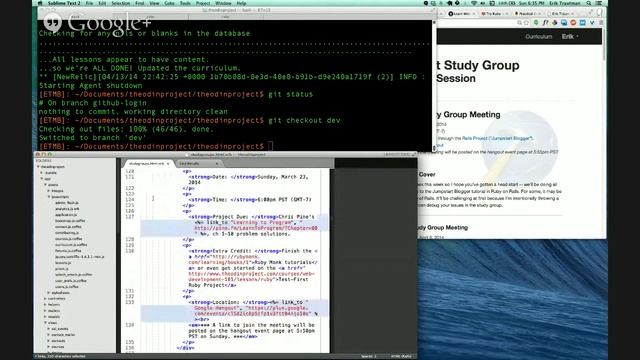This screenshot has width=640, height=360.
Task: Open the Help menu
Action: tap(241, 3)
